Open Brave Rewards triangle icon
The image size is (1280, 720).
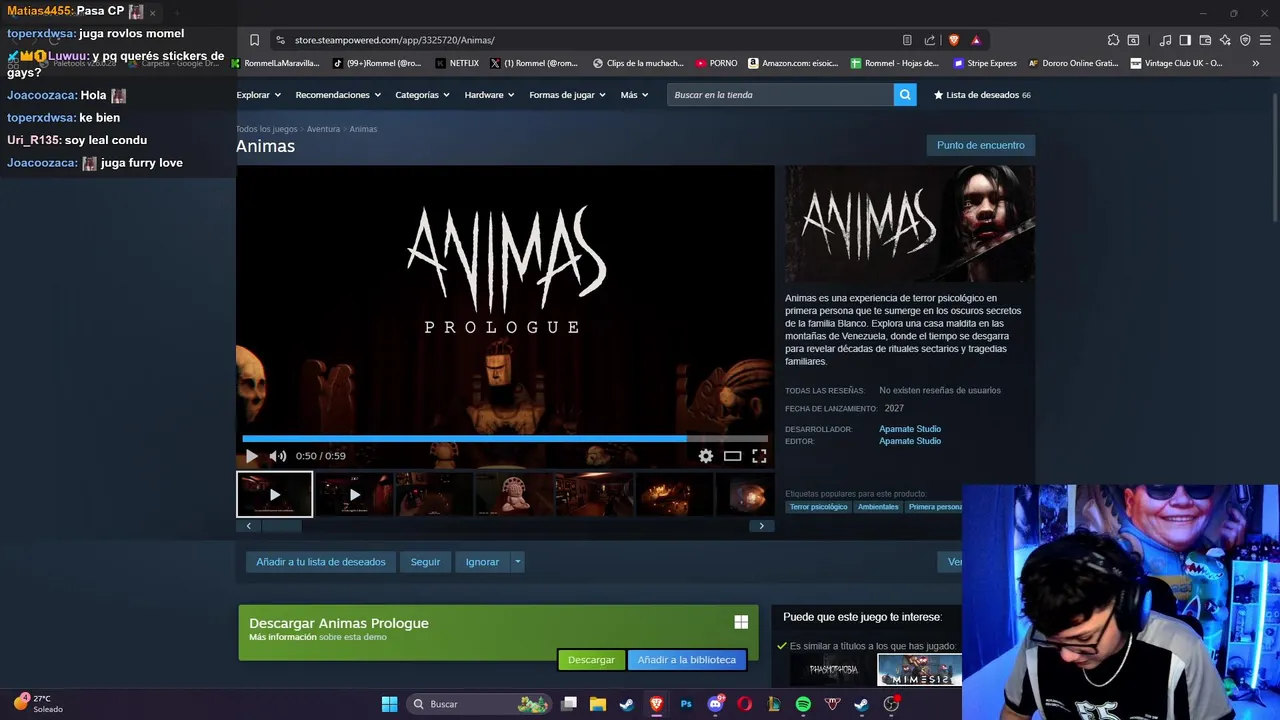click(x=976, y=40)
